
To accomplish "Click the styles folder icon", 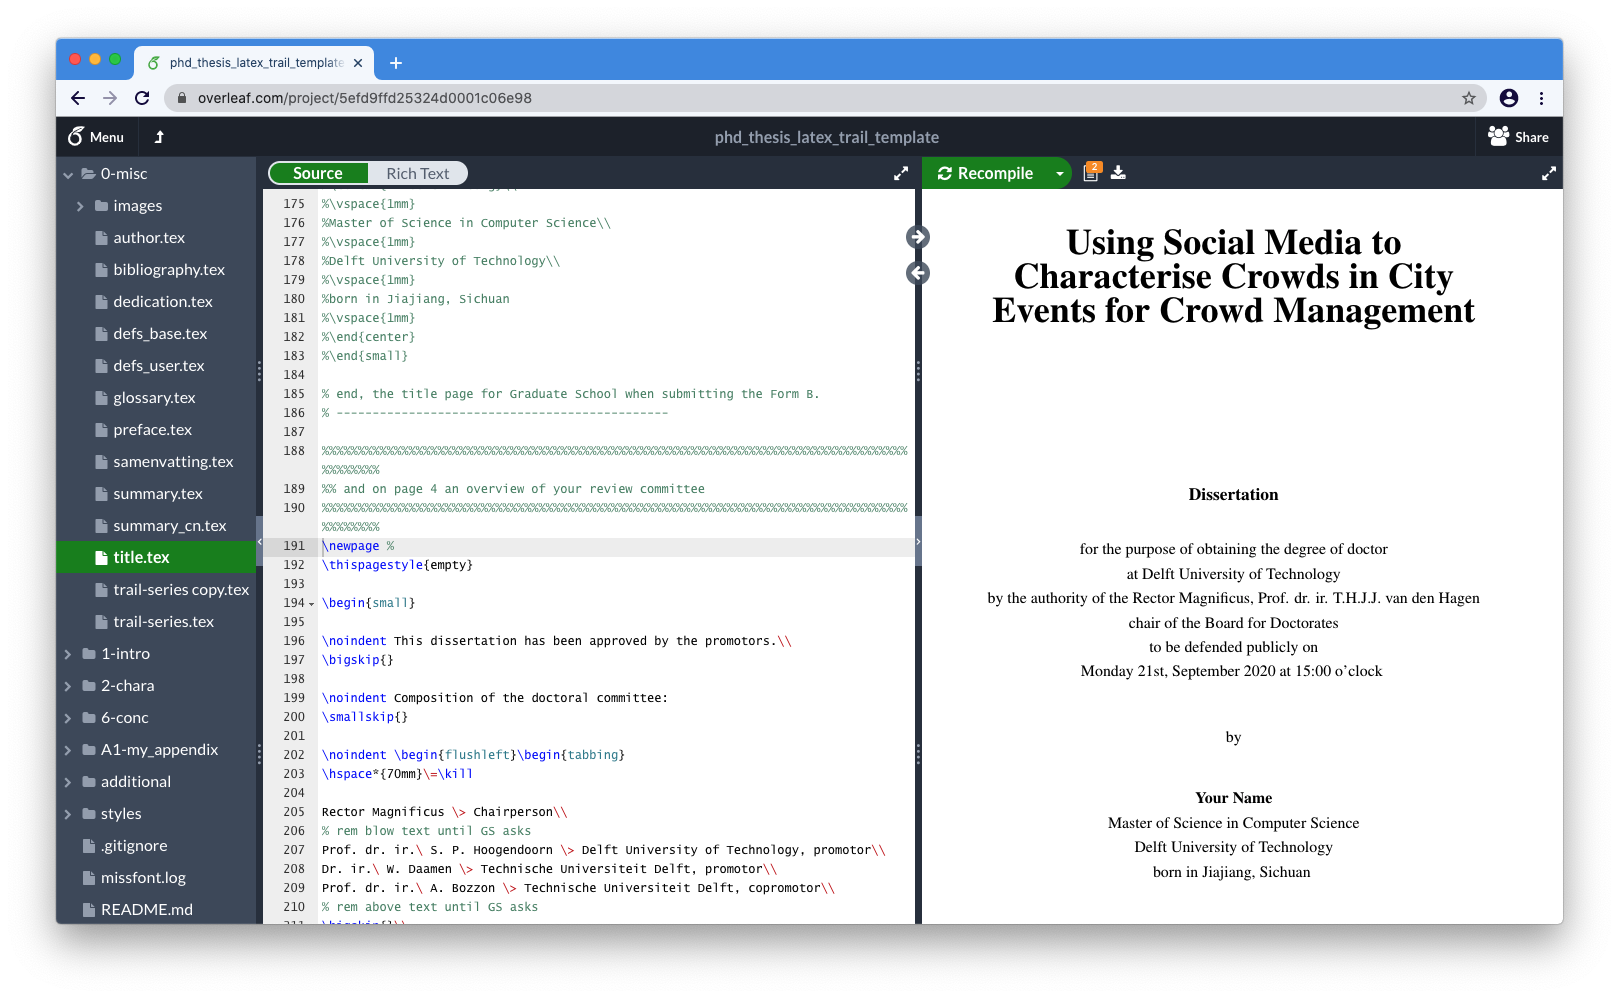I will pos(89,814).
